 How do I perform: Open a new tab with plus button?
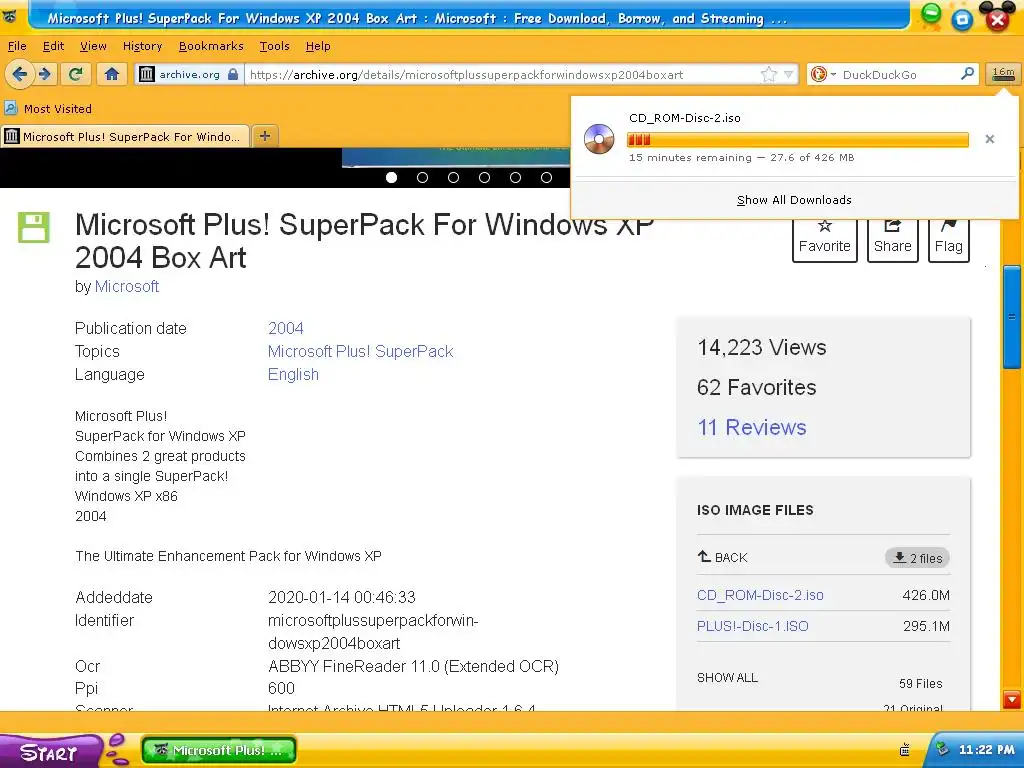264,136
